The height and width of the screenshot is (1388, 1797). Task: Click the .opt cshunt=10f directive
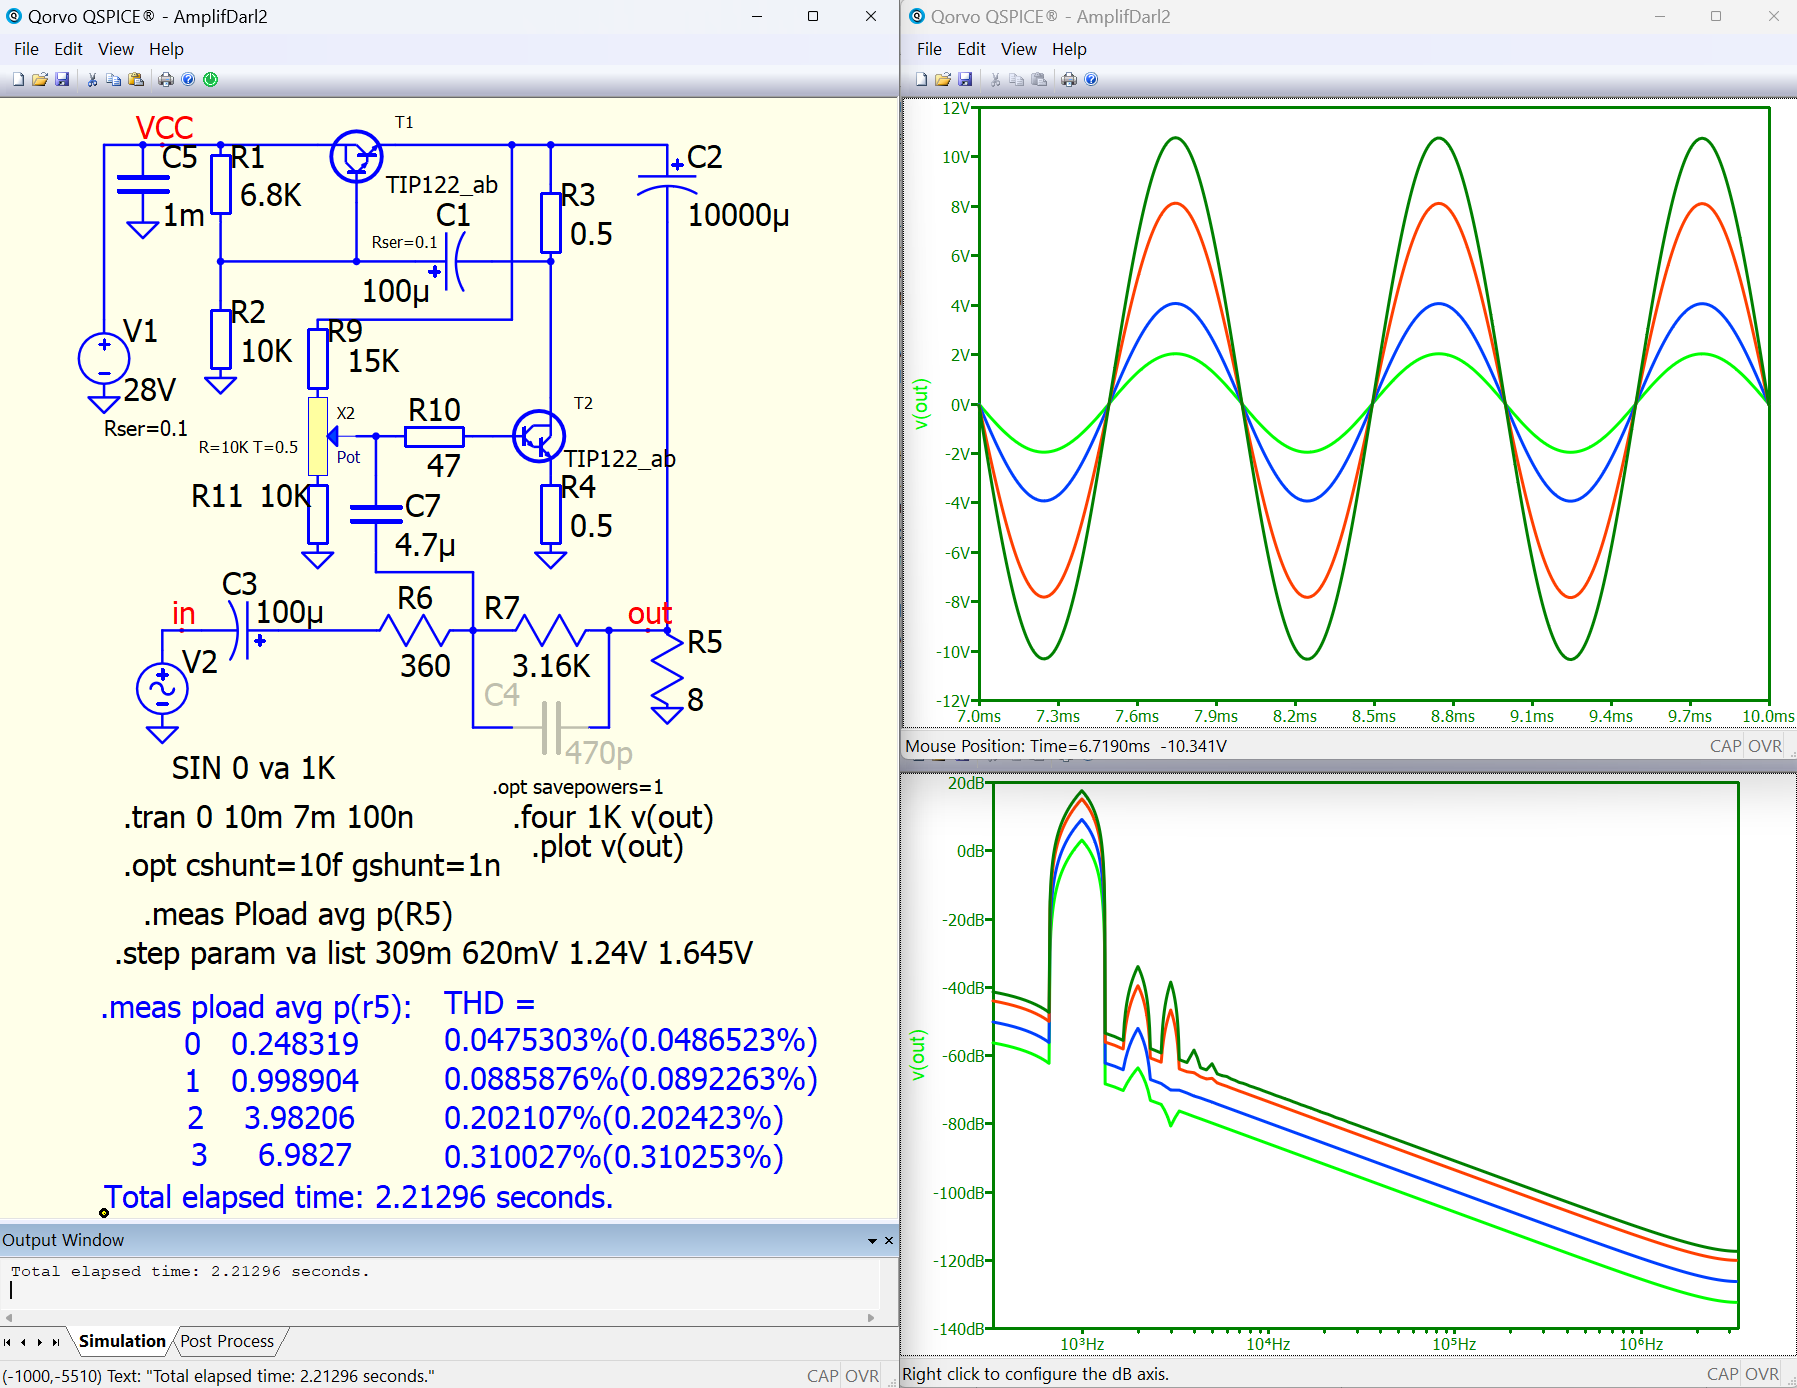tap(311, 865)
